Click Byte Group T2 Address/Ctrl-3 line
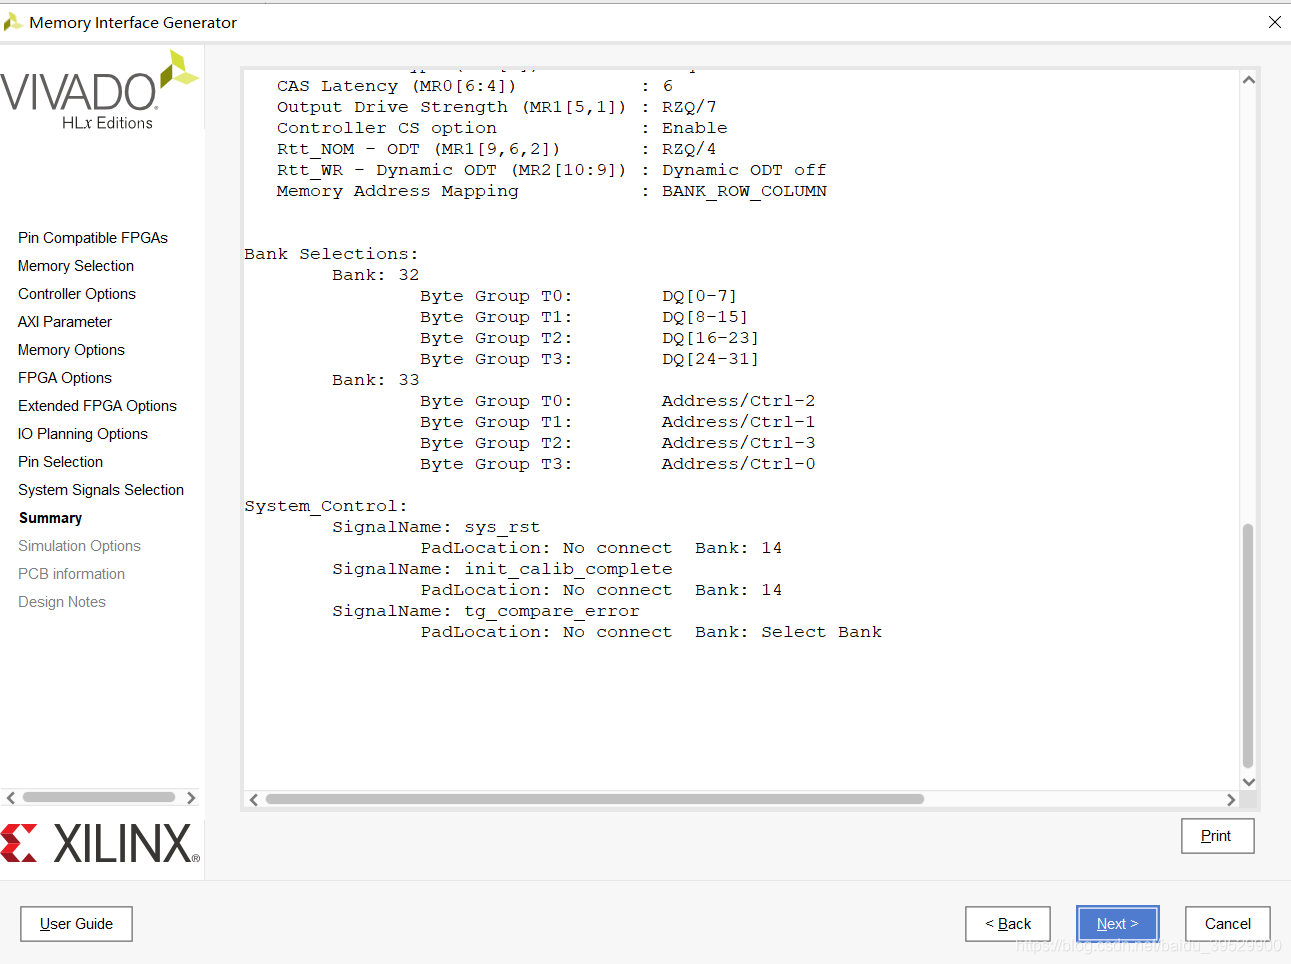Screen dimensions: 1291x964 (x=618, y=443)
